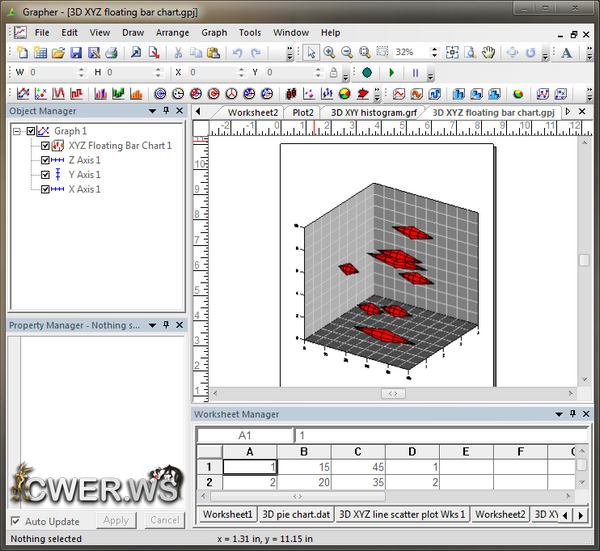Click worksheet cell B1 containing 15

tap(304, 467)
